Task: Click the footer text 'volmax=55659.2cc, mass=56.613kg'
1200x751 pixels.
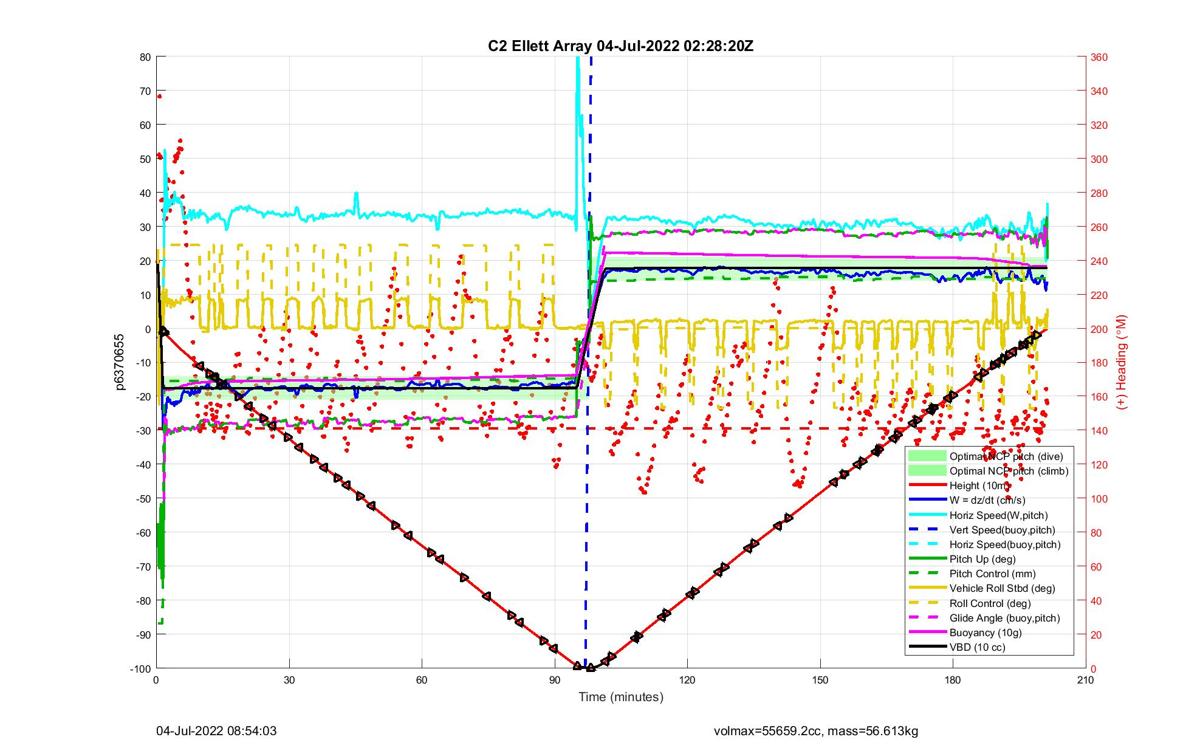Action: point(815,732)
